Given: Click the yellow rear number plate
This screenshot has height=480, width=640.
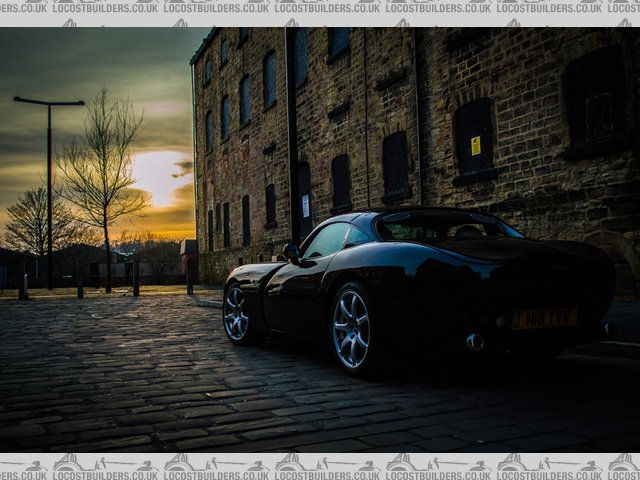Looking at the screenshot, I should click(x=544, y=318).
